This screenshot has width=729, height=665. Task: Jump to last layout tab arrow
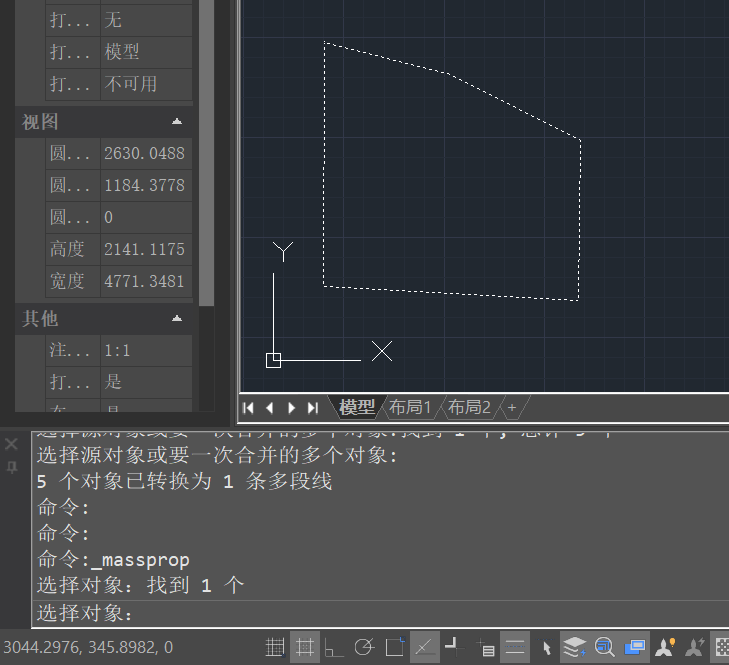[313, 408]
